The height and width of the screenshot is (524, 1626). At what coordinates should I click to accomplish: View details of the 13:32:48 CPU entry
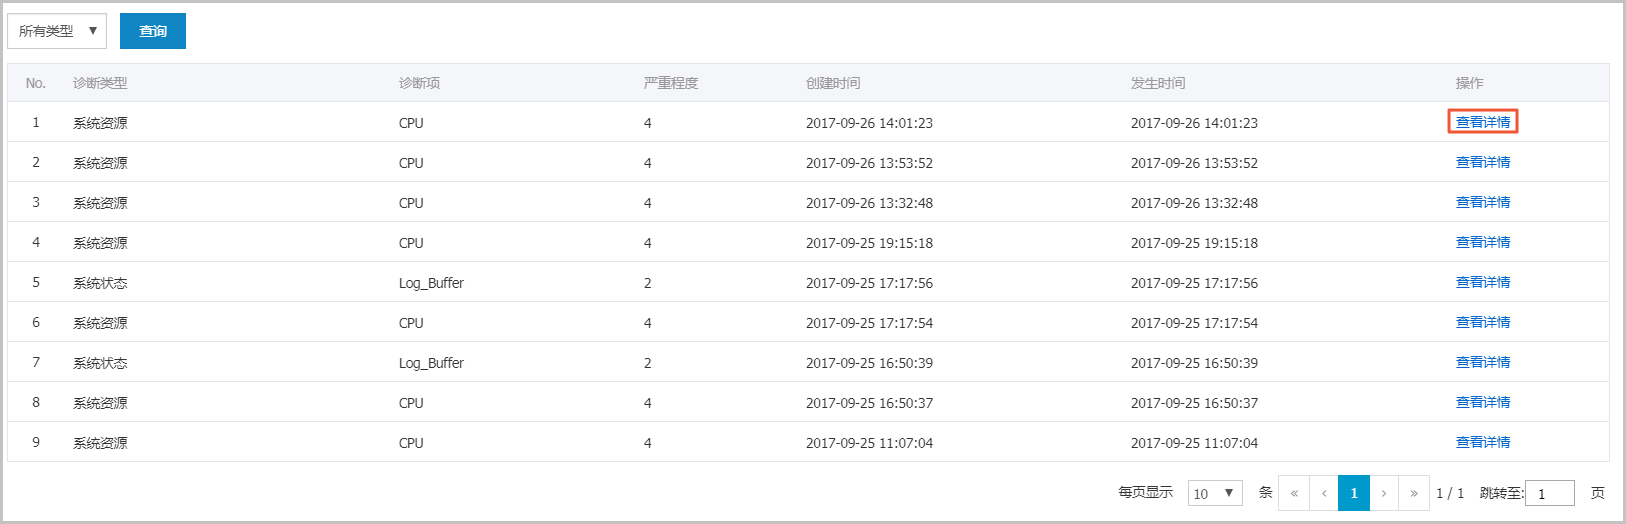coord(1483,202)
